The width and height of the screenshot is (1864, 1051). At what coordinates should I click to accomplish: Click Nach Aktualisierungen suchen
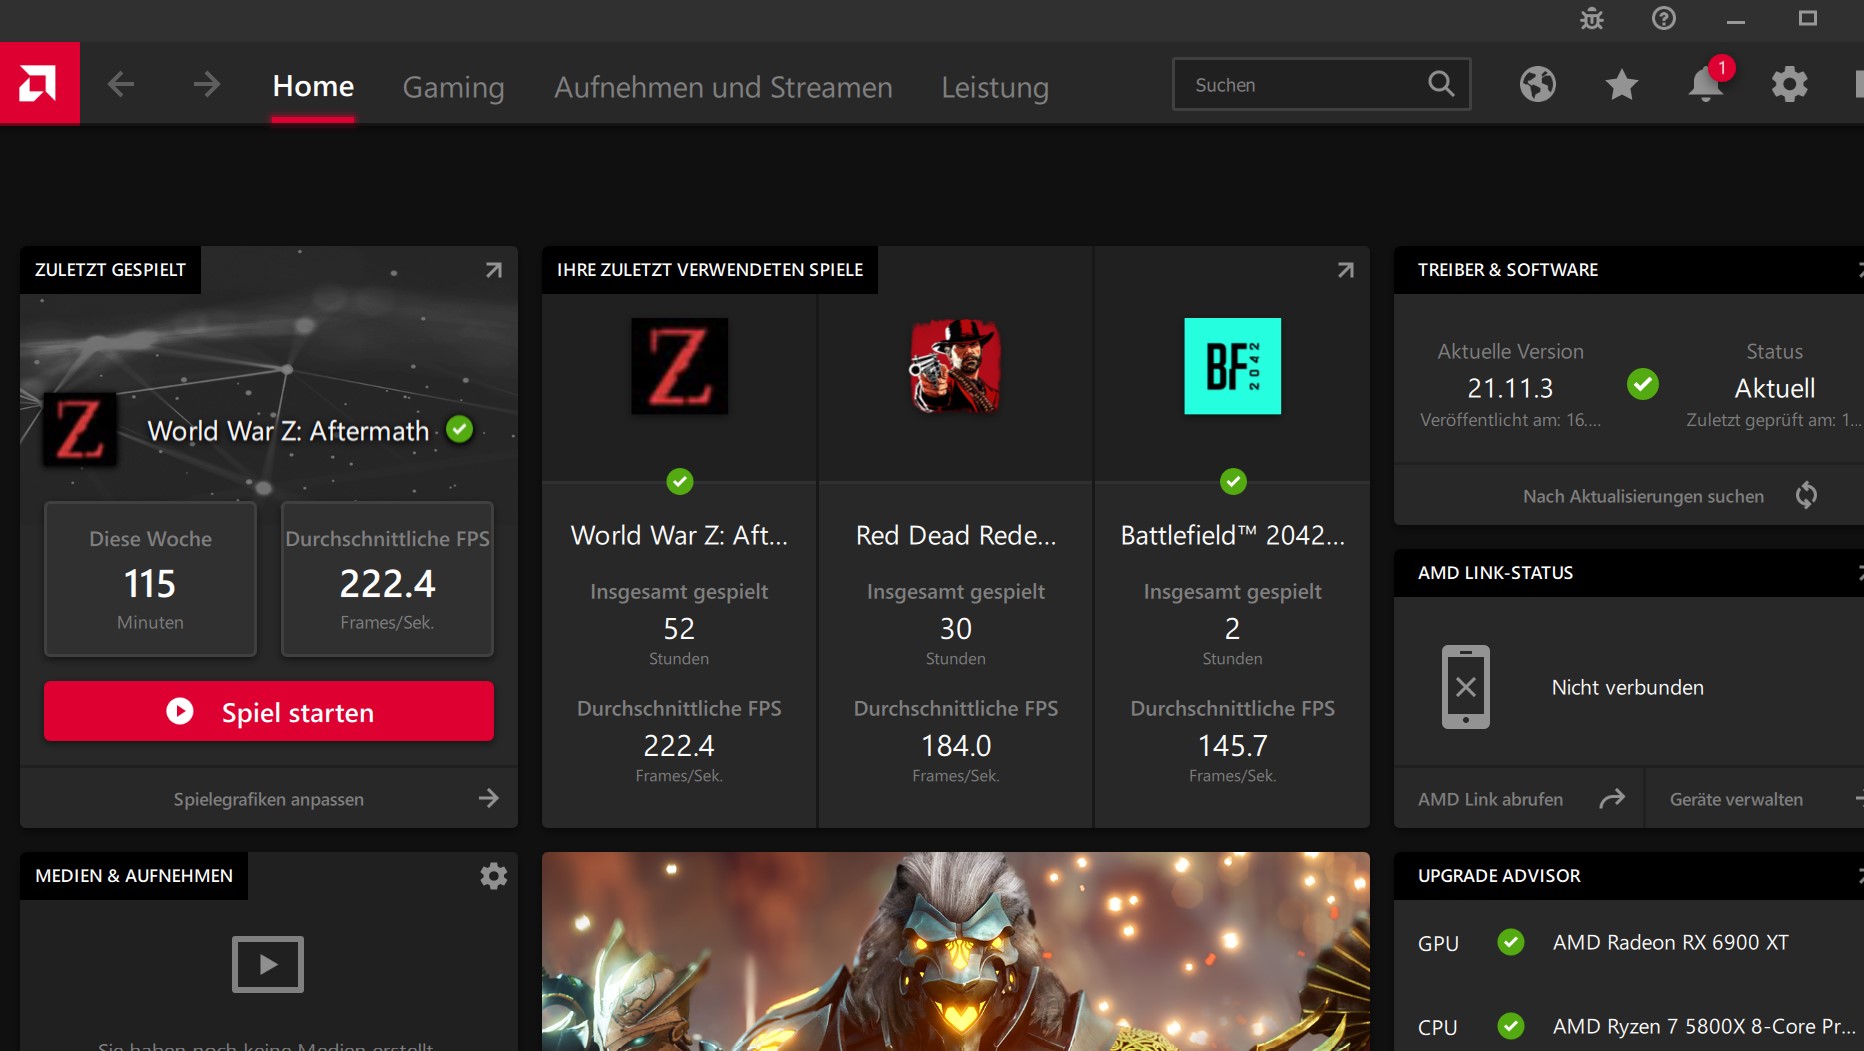[1643, 496]
